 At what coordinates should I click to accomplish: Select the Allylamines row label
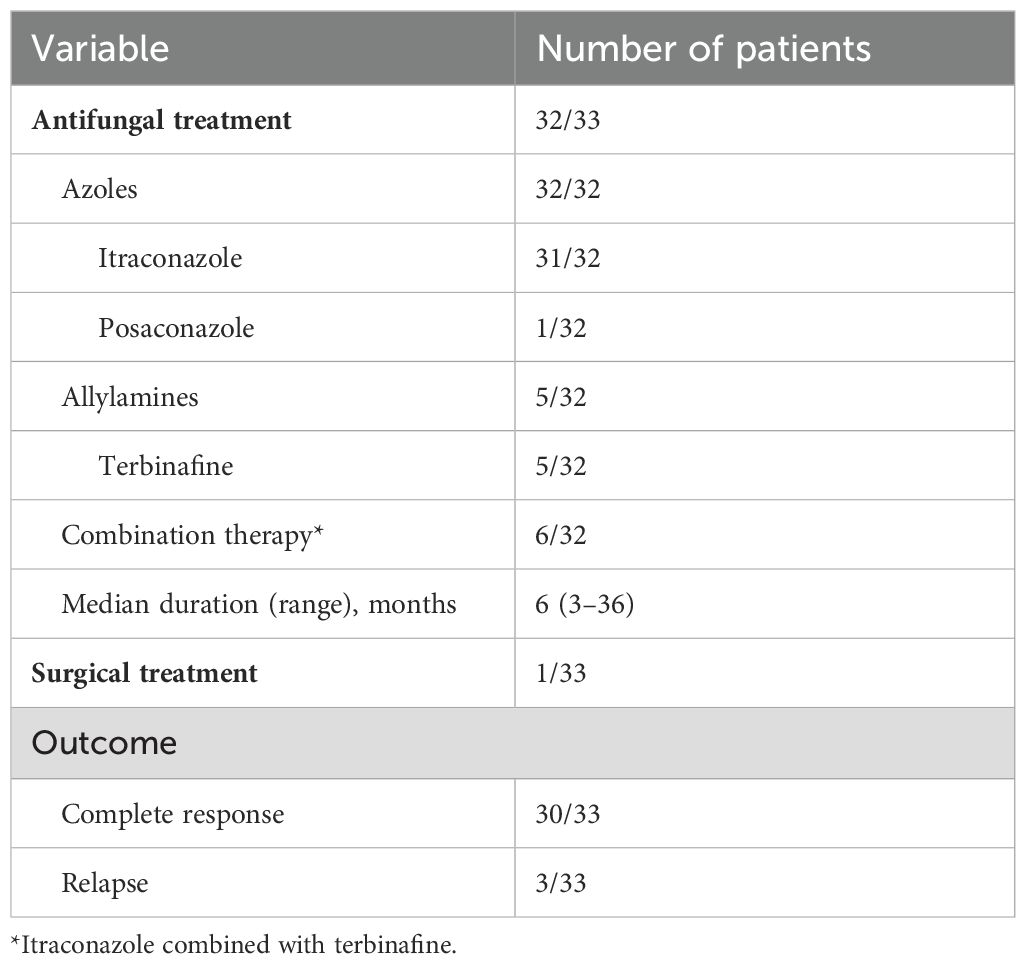point(130,397)
